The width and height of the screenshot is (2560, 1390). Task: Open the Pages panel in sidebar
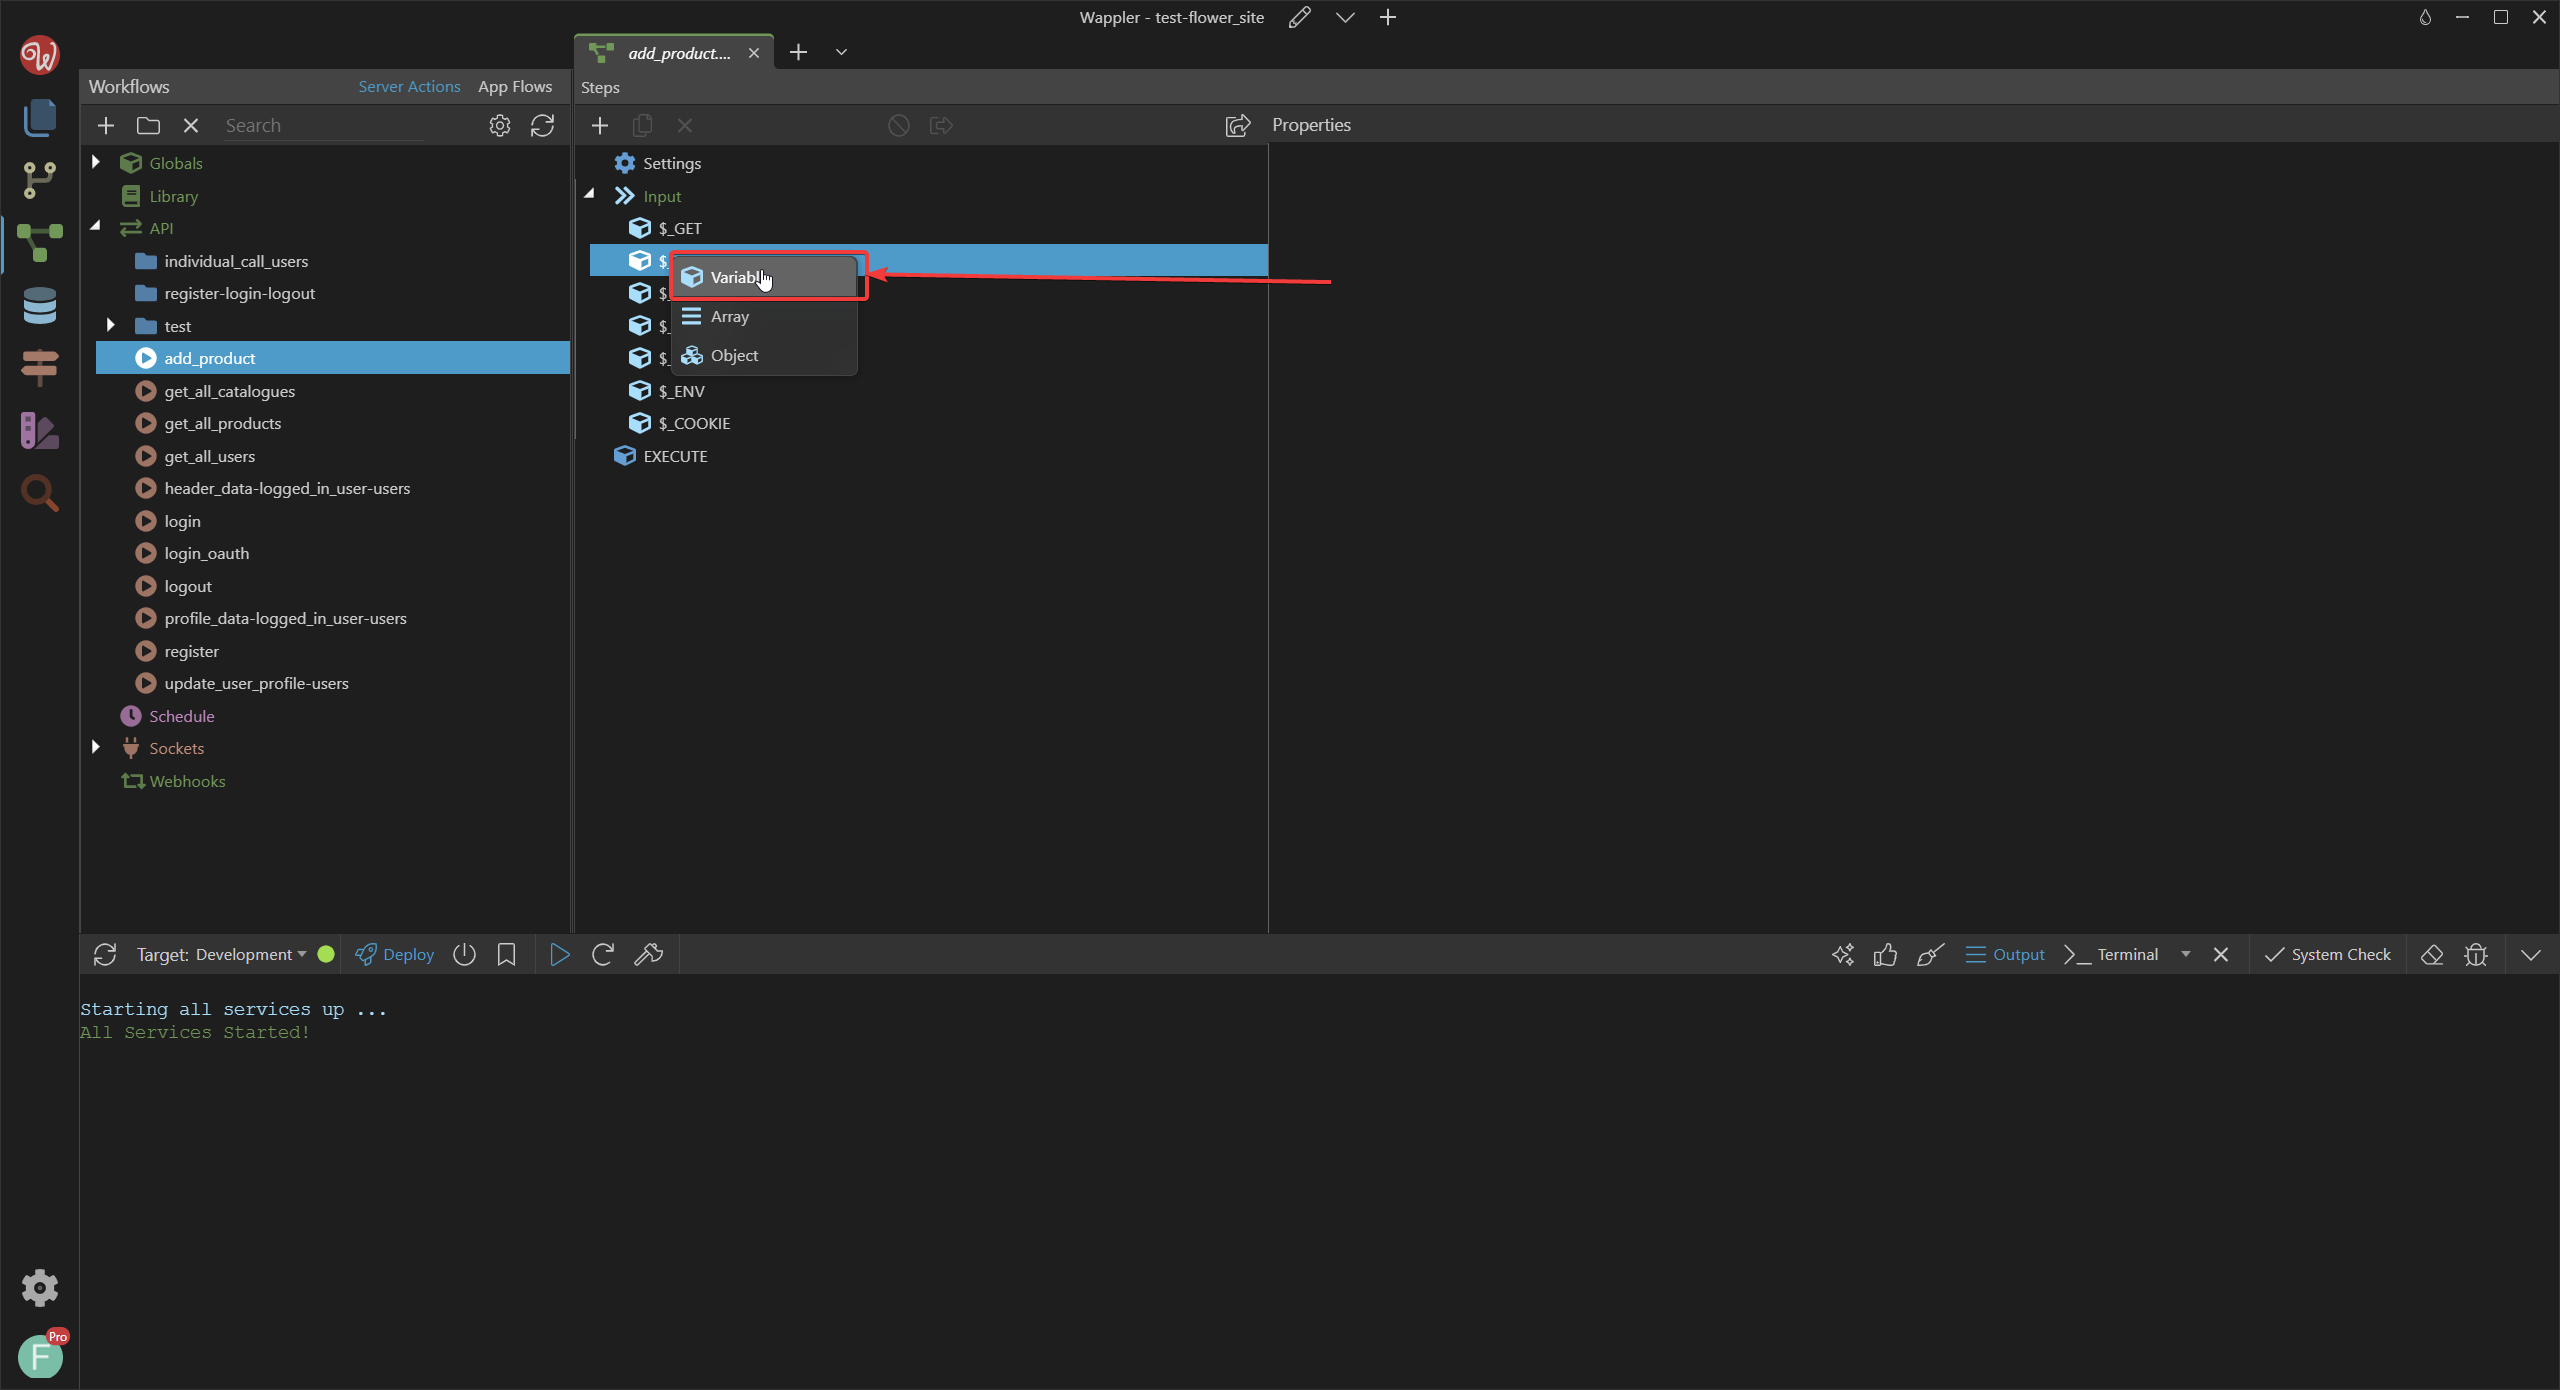click(x=39, y=118)
